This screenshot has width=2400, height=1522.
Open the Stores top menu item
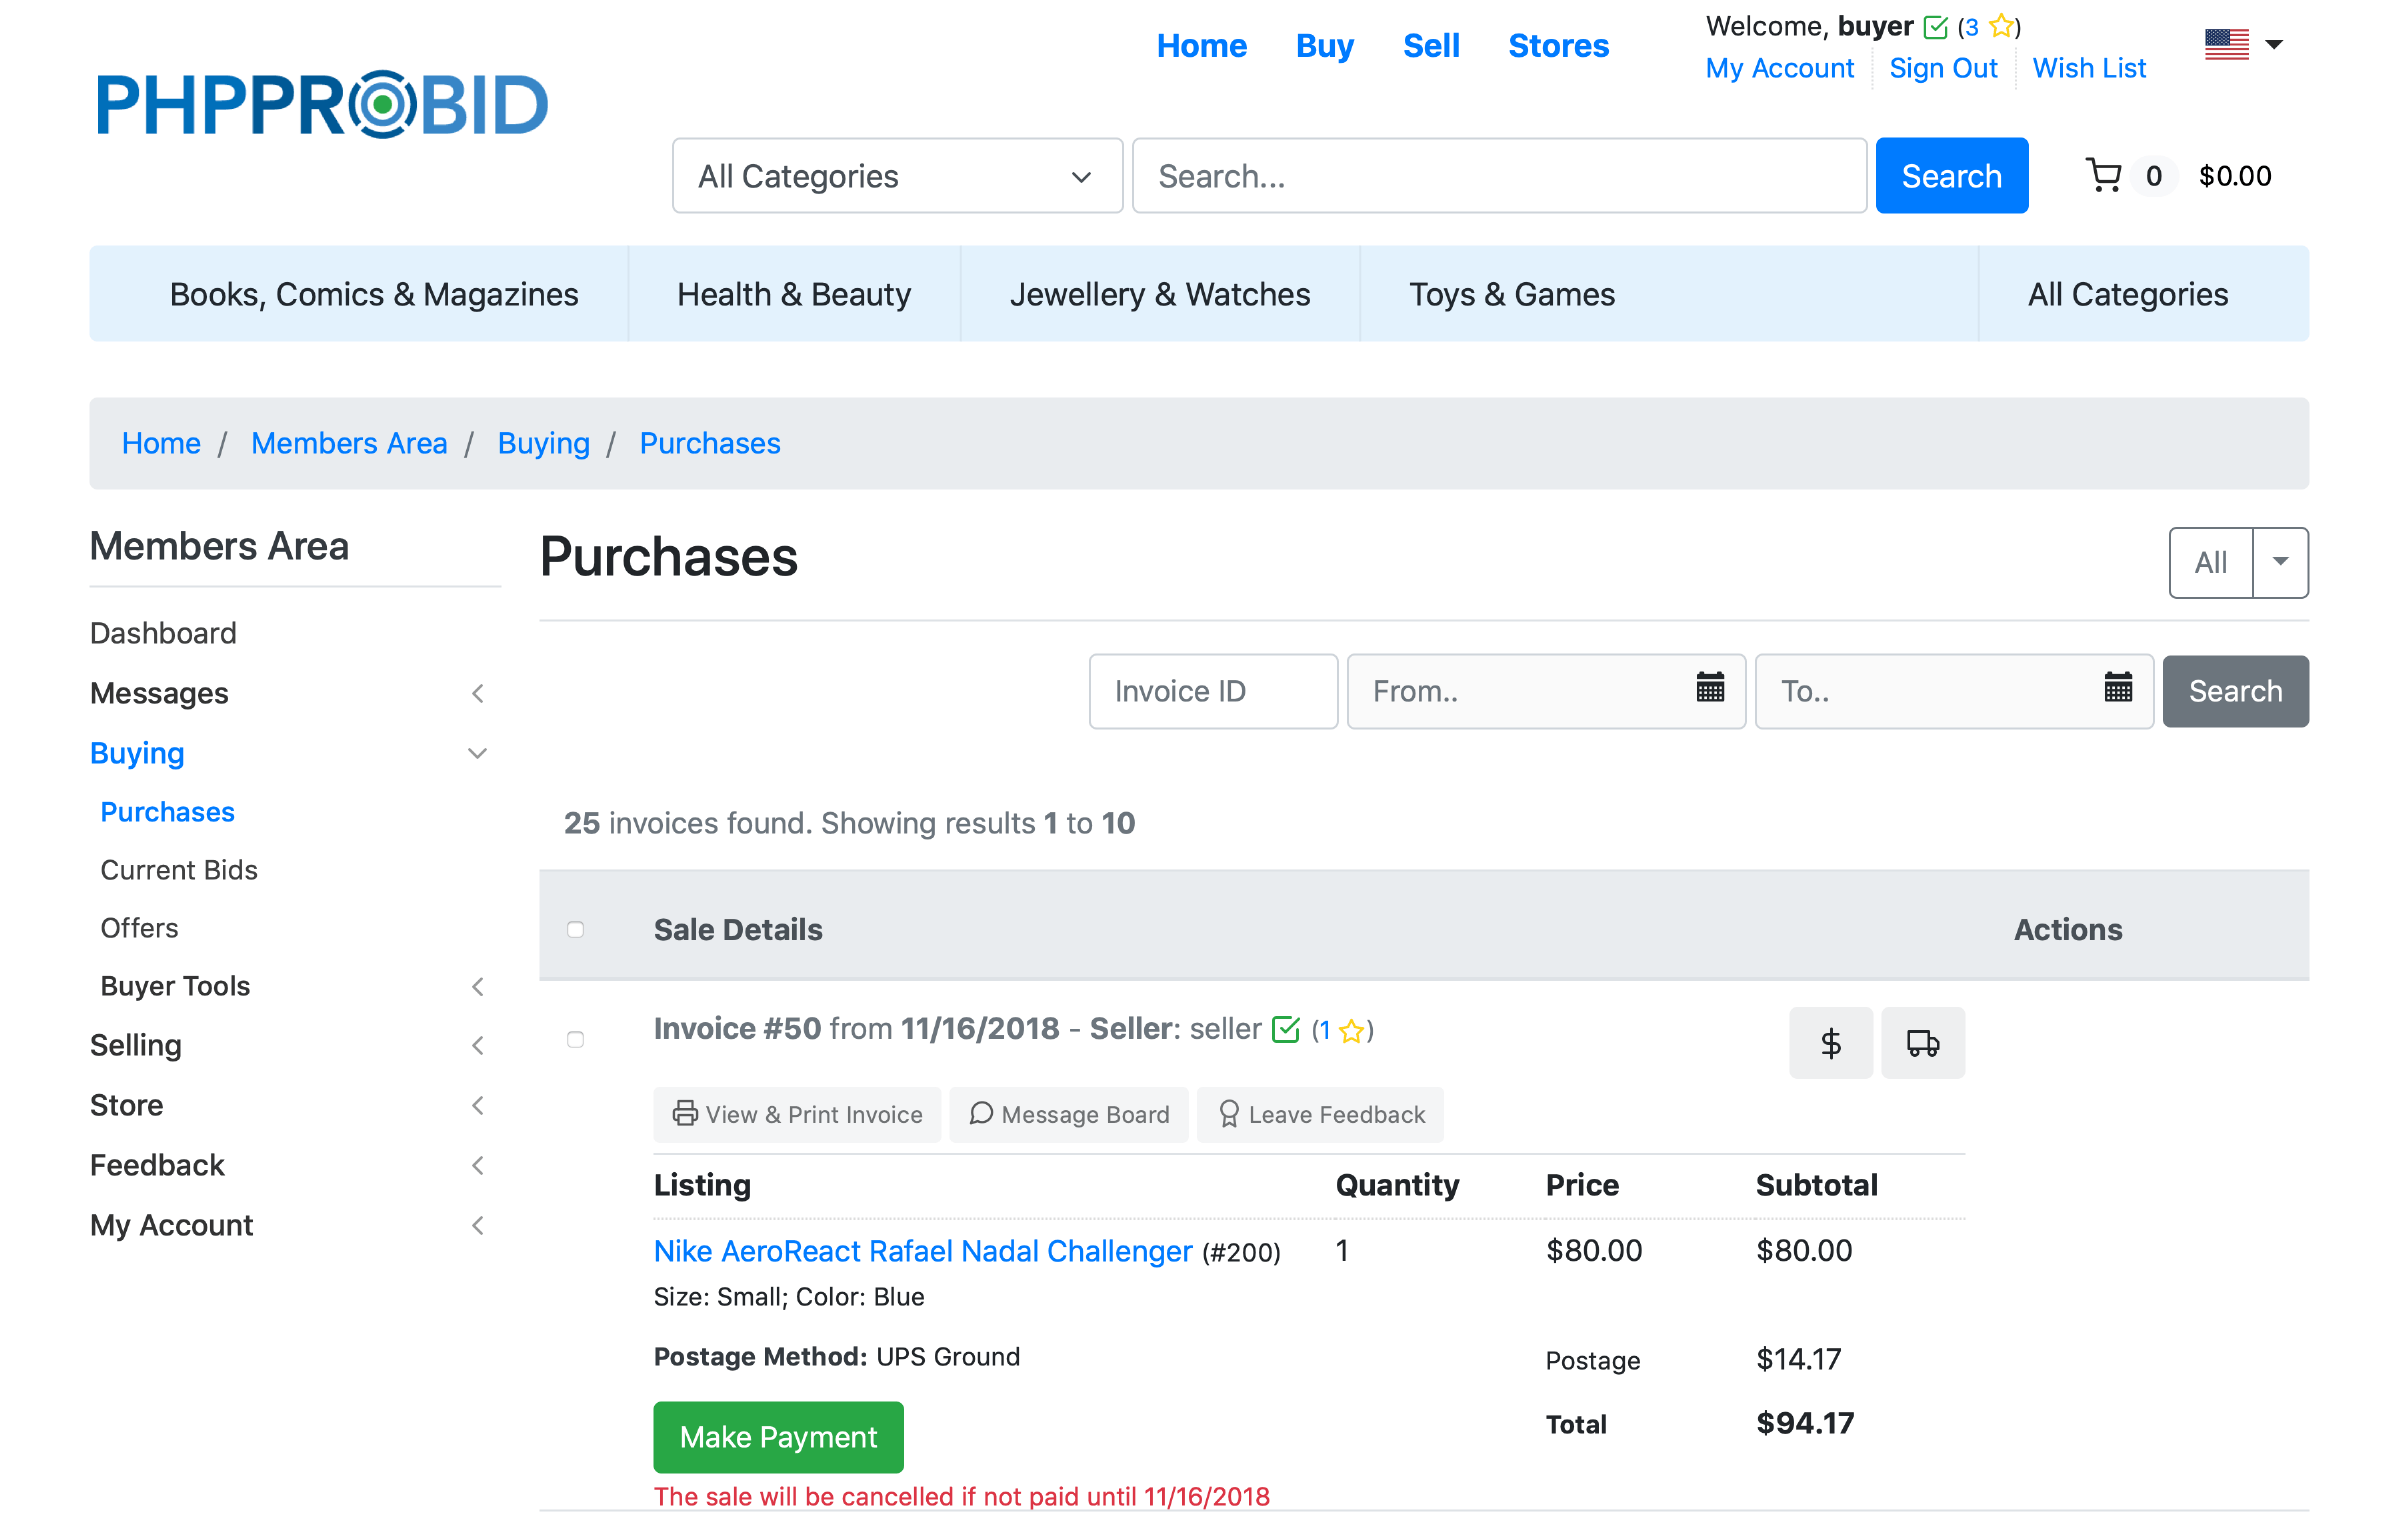point(1558,46)
